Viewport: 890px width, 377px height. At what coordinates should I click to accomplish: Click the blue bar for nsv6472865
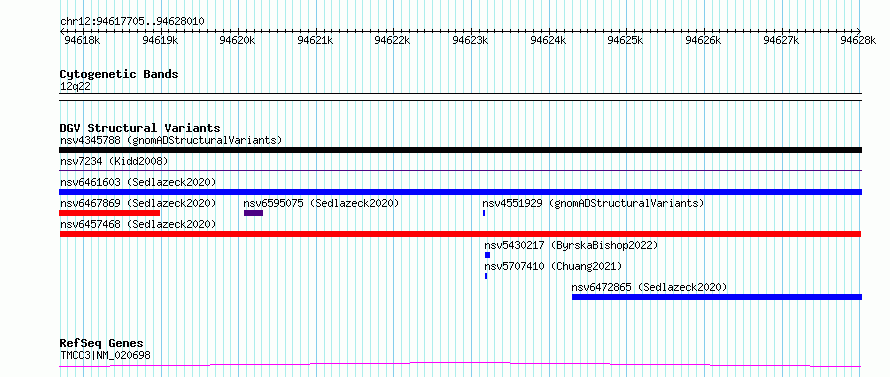[x=717, y=297]
